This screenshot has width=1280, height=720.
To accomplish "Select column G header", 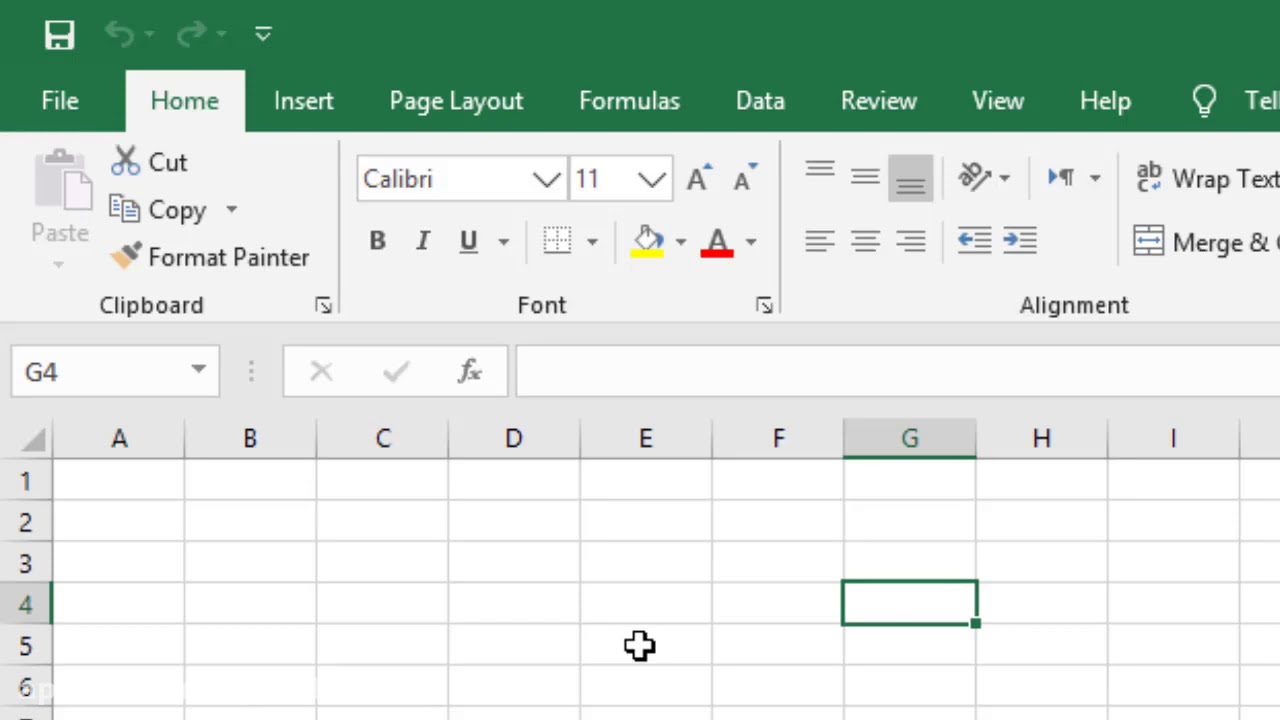I will pyautogui.click(x=910, y=439).
